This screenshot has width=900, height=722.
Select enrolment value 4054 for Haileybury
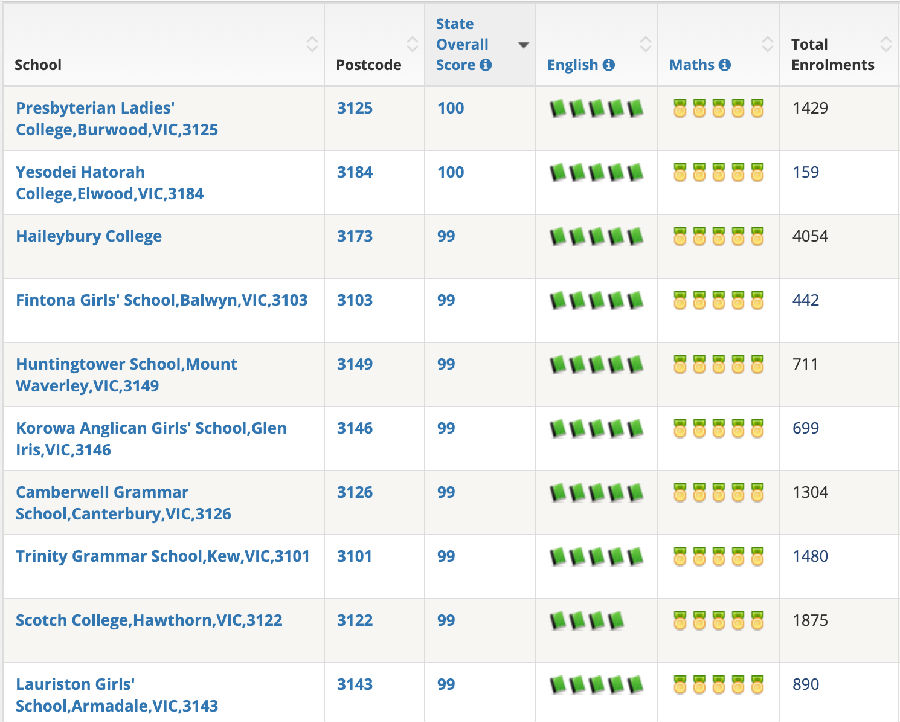[810, 236]
